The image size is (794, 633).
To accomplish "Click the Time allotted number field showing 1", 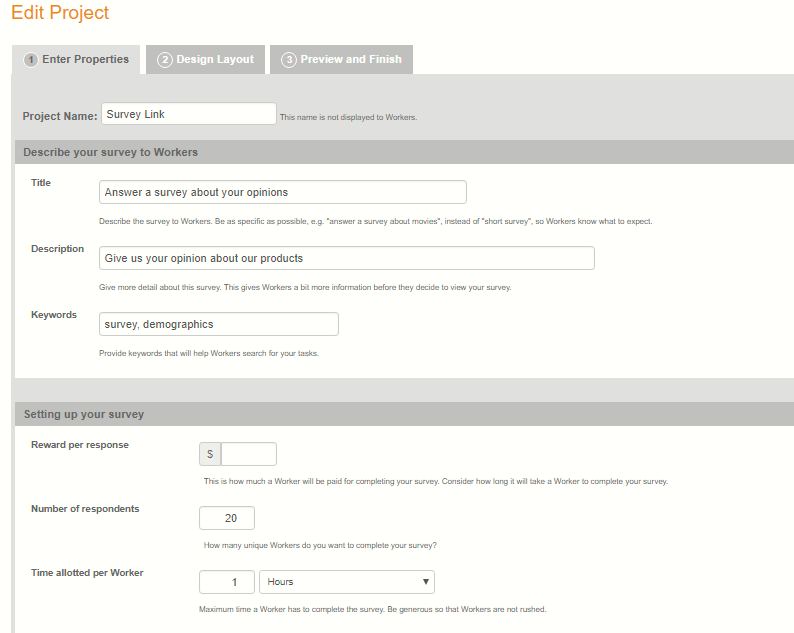I will pyautogui.click(x=227, y=582).
